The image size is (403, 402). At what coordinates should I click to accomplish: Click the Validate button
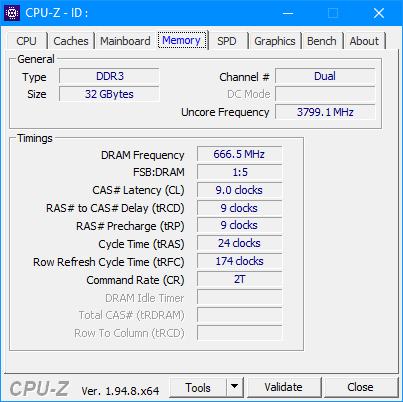click(x=283, y=387)
